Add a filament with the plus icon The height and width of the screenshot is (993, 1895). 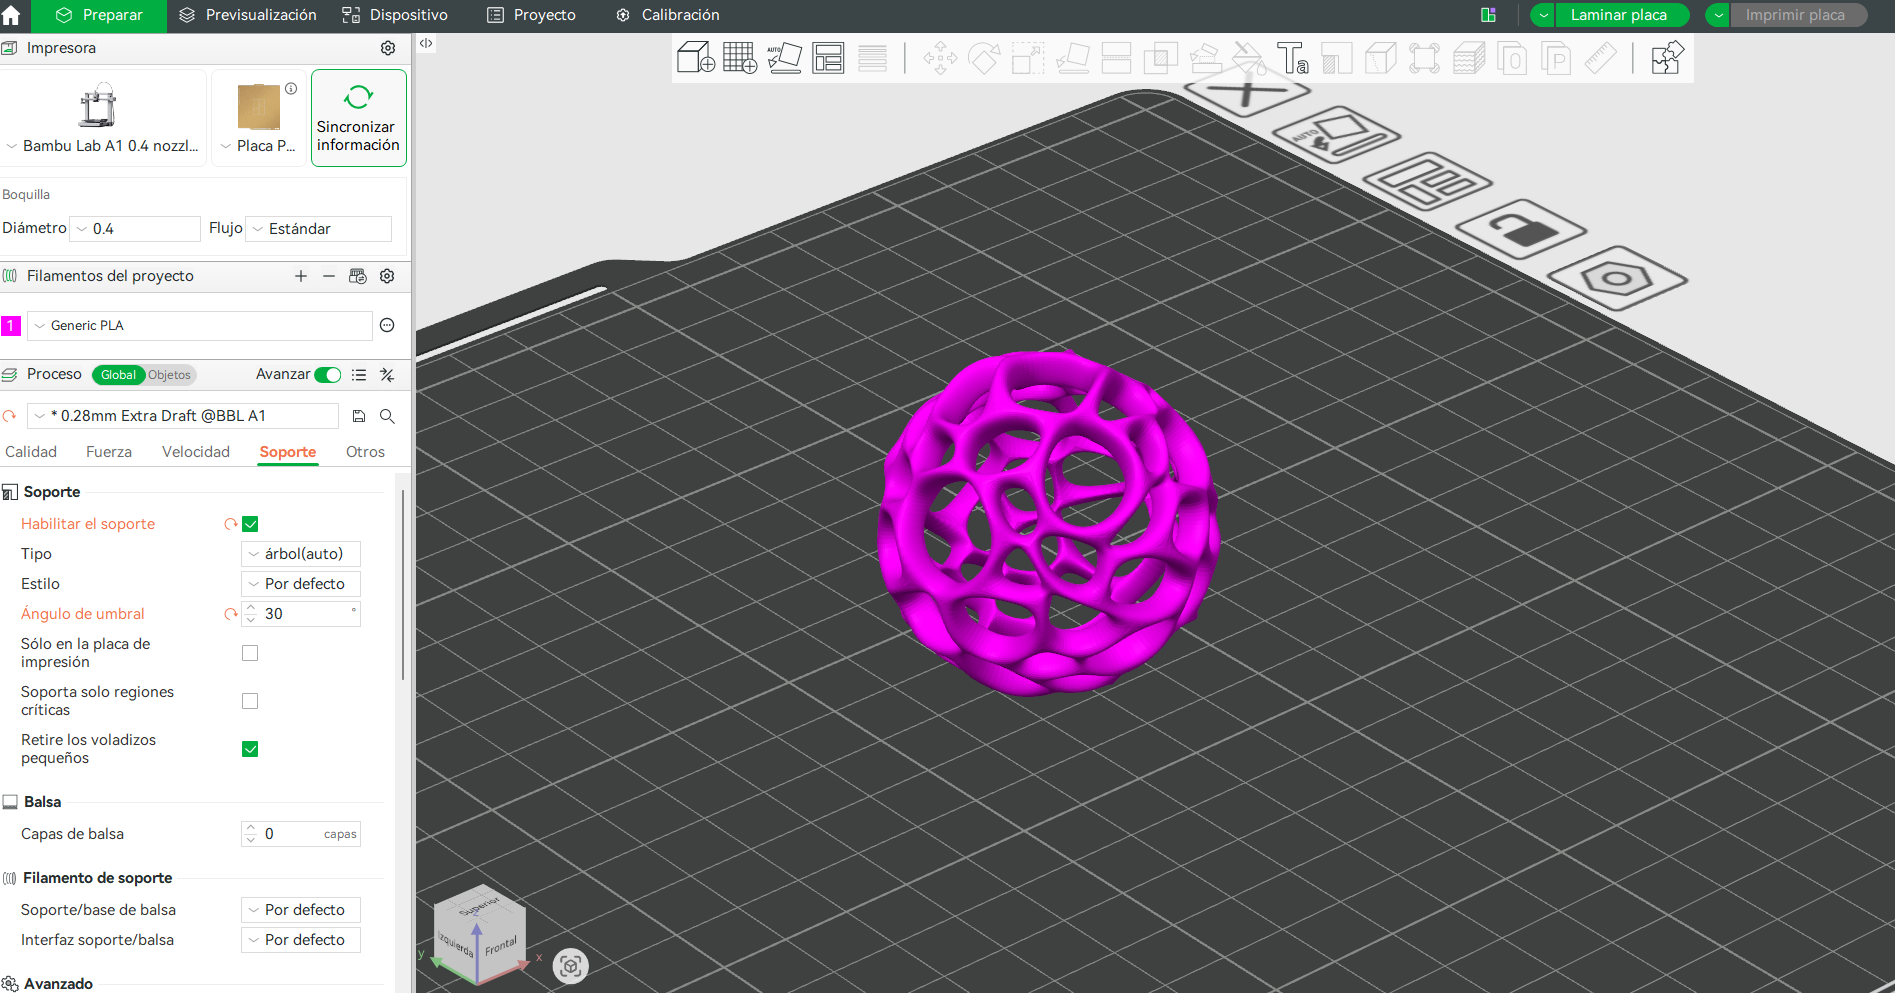301,276
